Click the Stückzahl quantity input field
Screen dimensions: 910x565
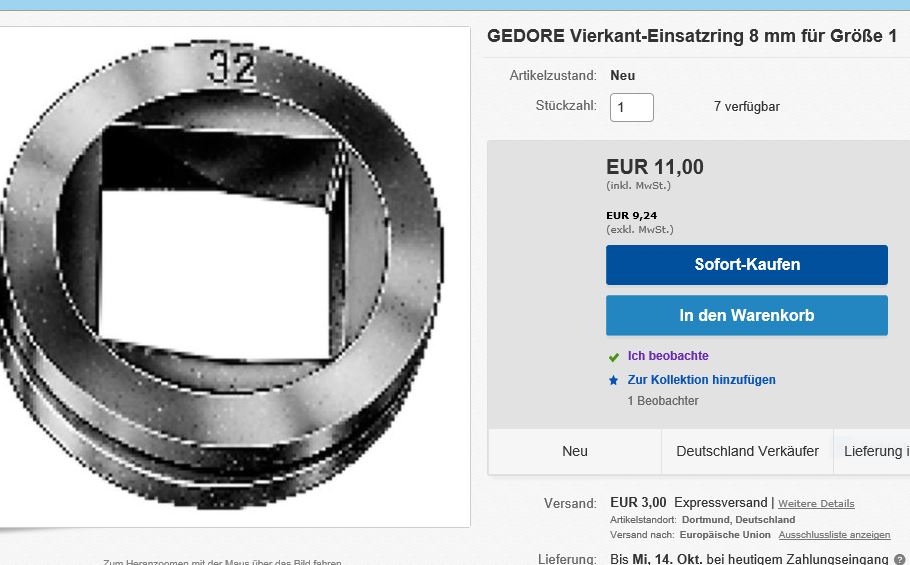[x=631, y=107]
